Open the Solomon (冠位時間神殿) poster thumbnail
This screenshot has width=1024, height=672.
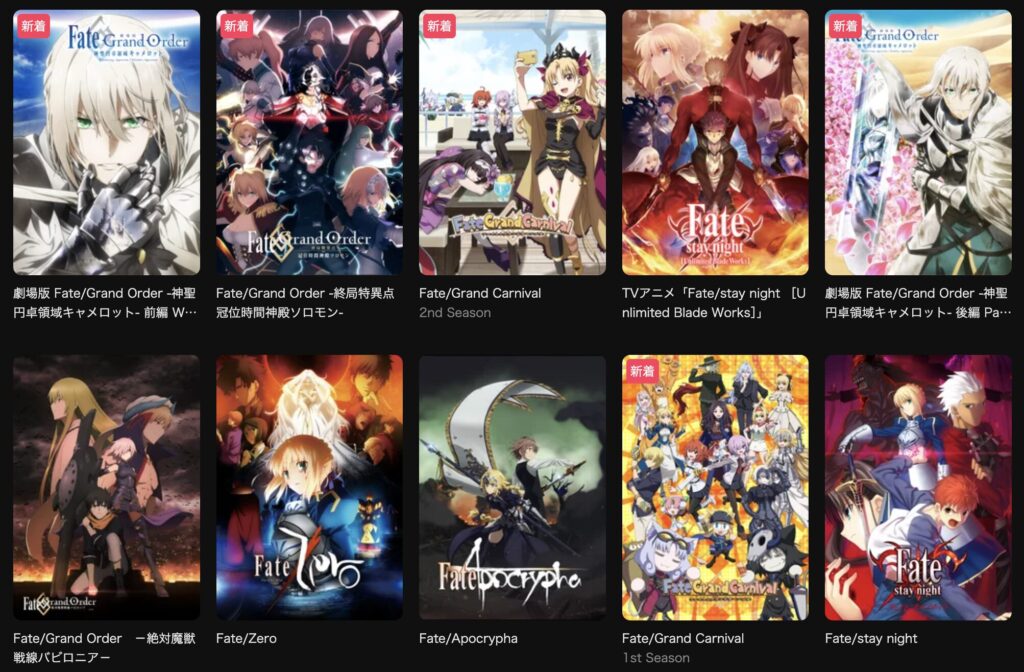coord(309,142)
